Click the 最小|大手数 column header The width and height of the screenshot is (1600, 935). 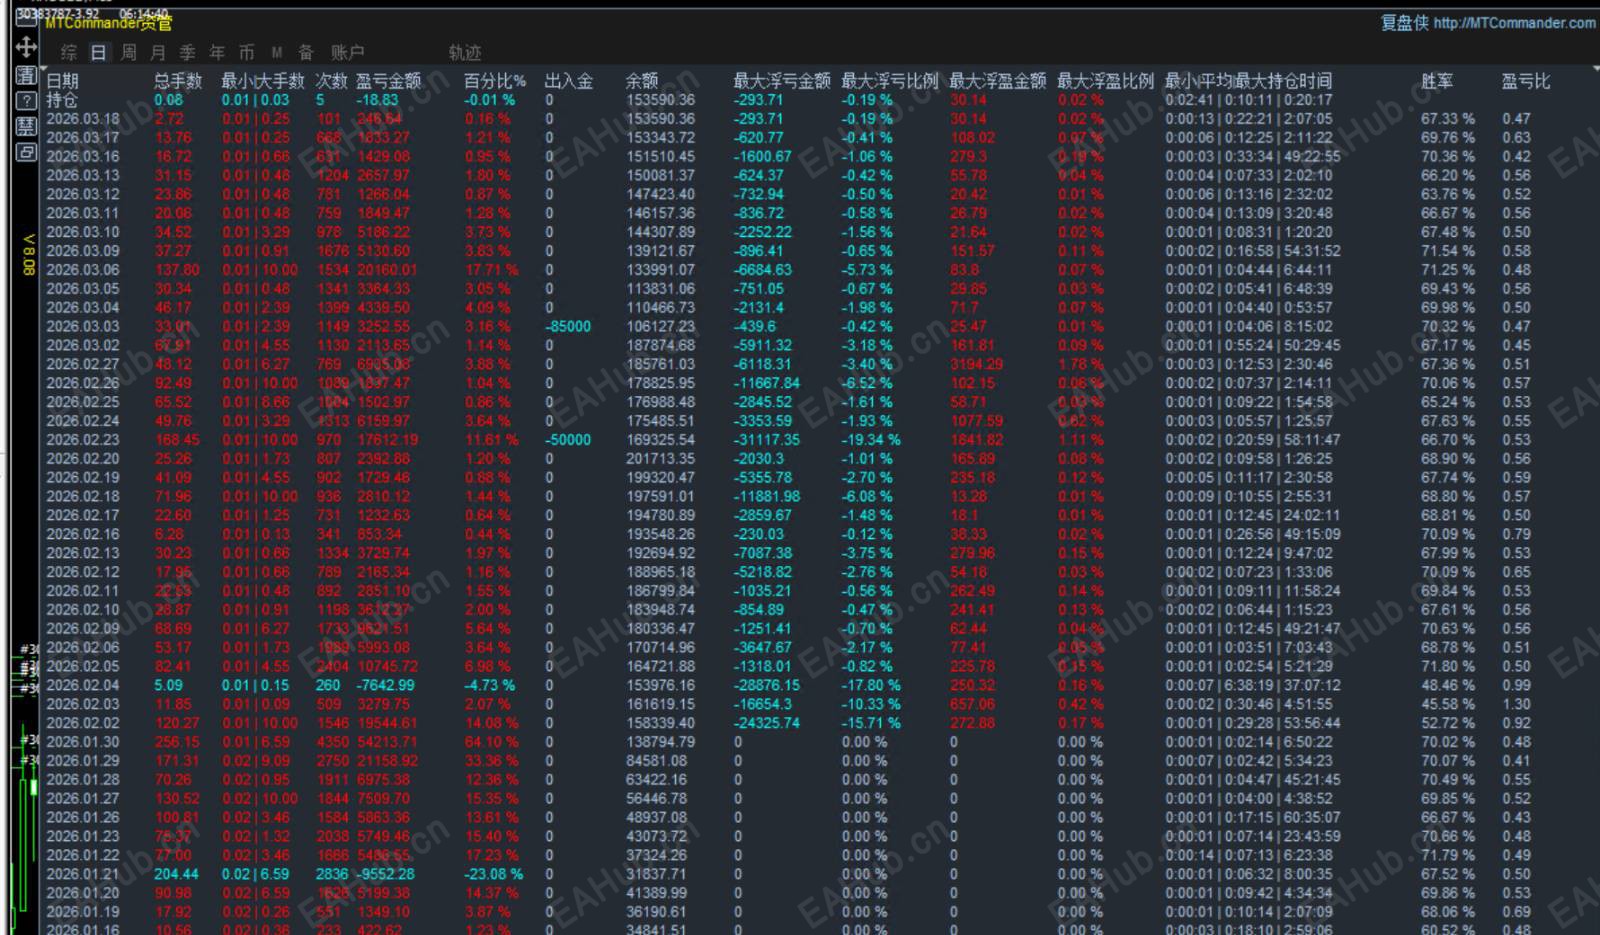(x=263, y=81)
